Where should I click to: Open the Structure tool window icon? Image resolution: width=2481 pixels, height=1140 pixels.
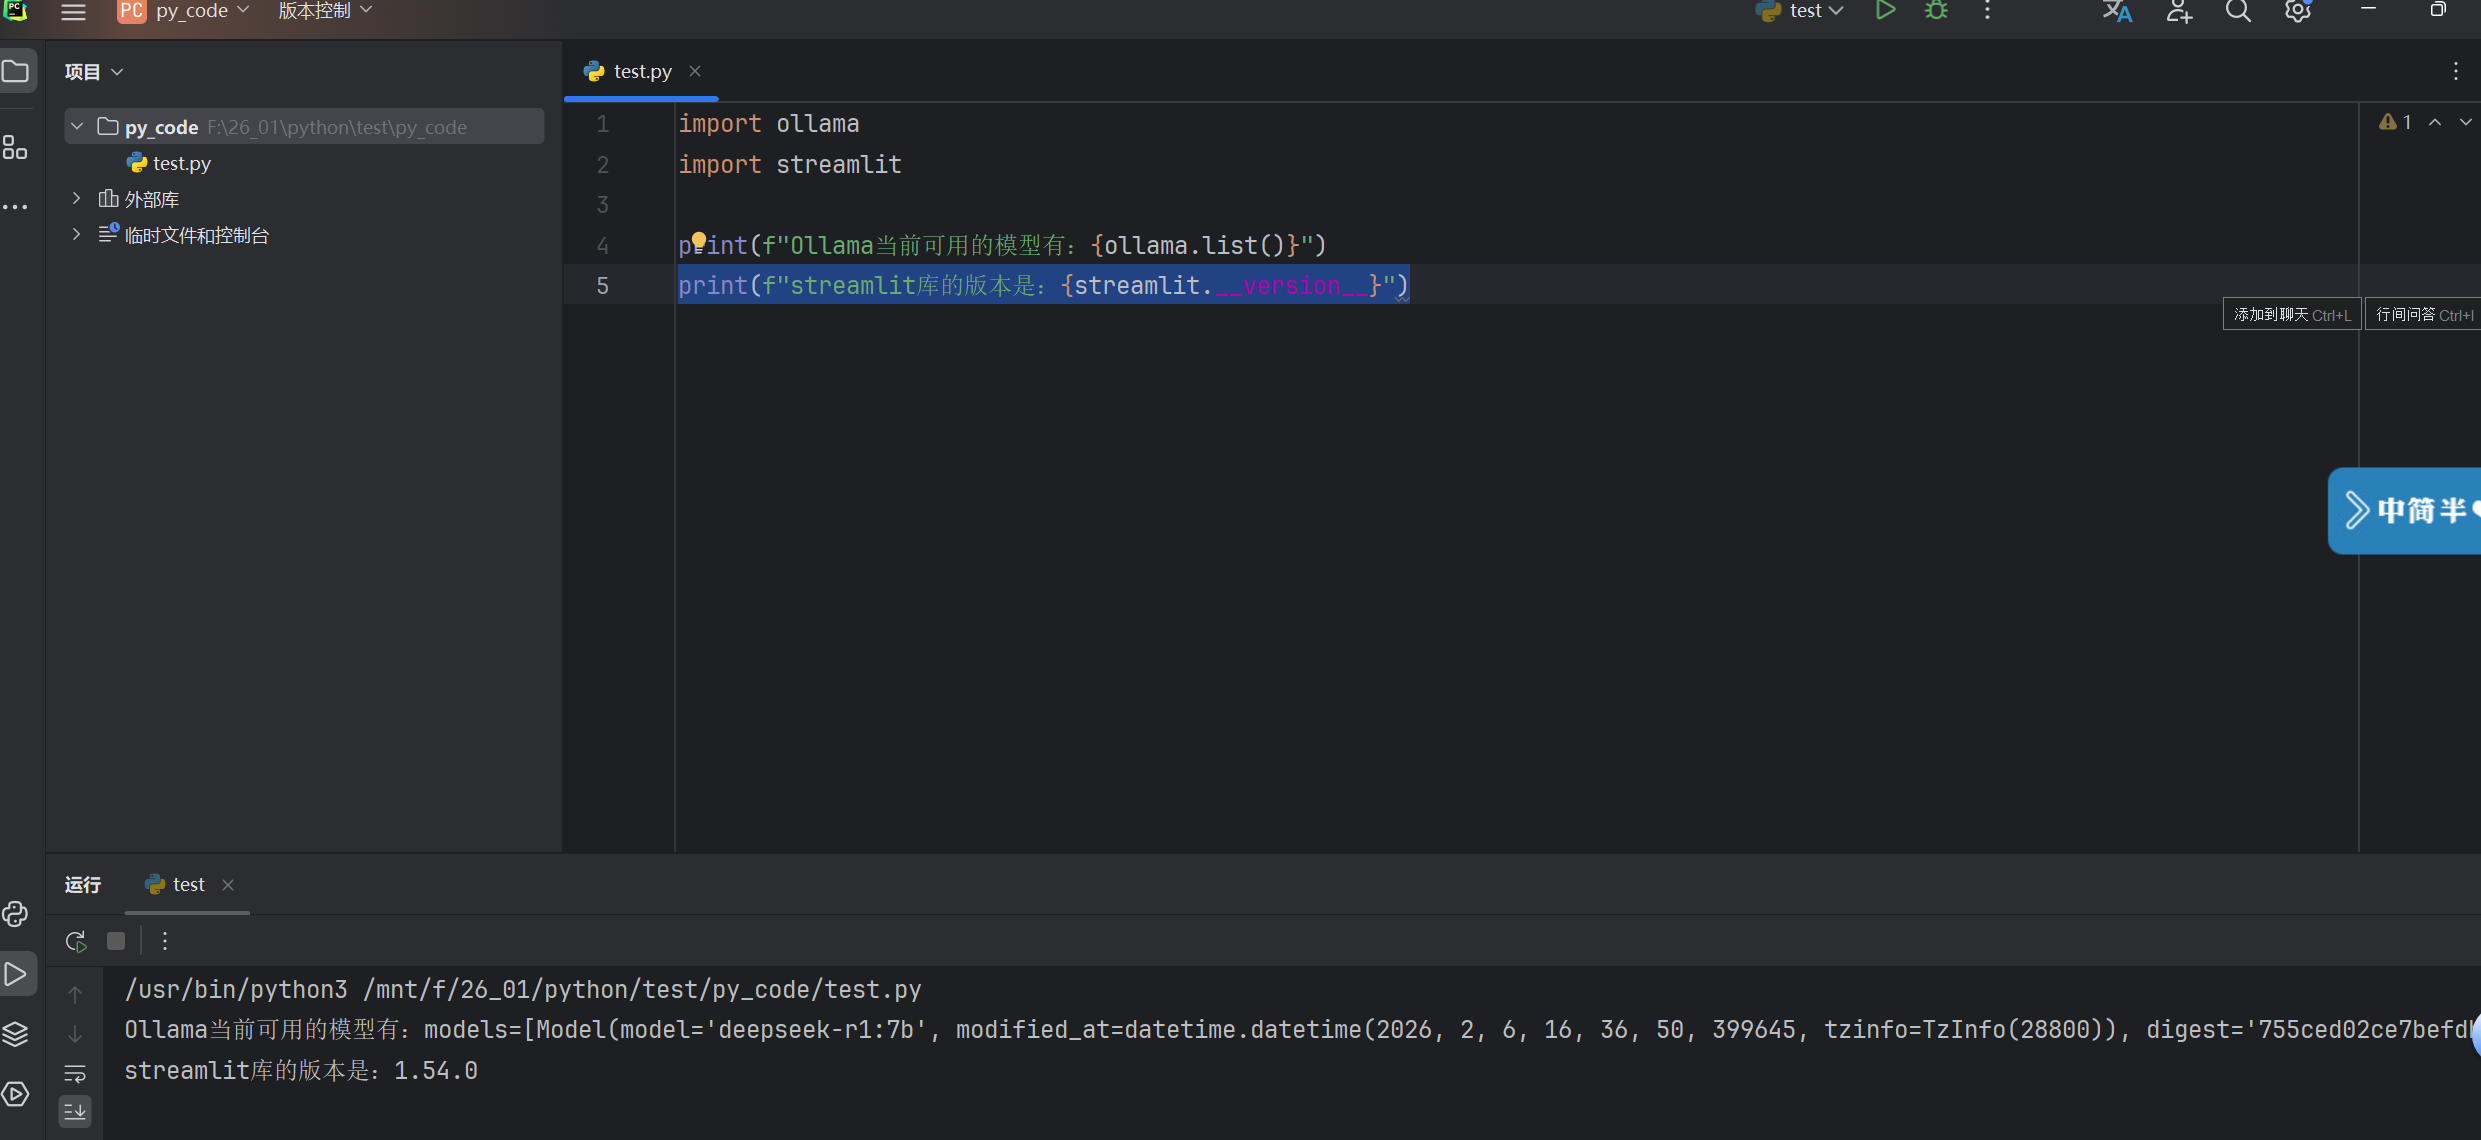tap(15, 148)
